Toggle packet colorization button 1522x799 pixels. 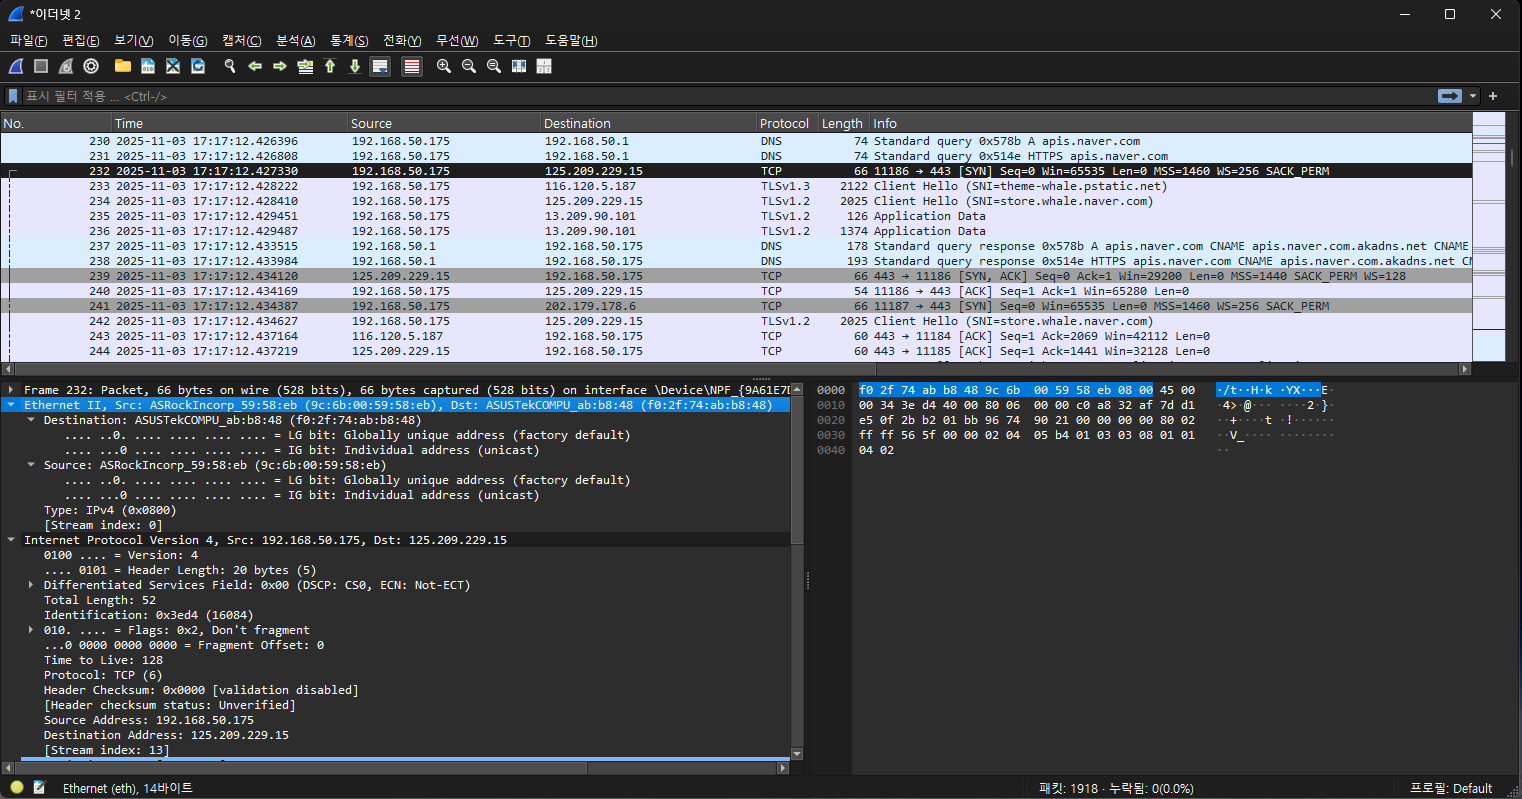pos(412,66)
